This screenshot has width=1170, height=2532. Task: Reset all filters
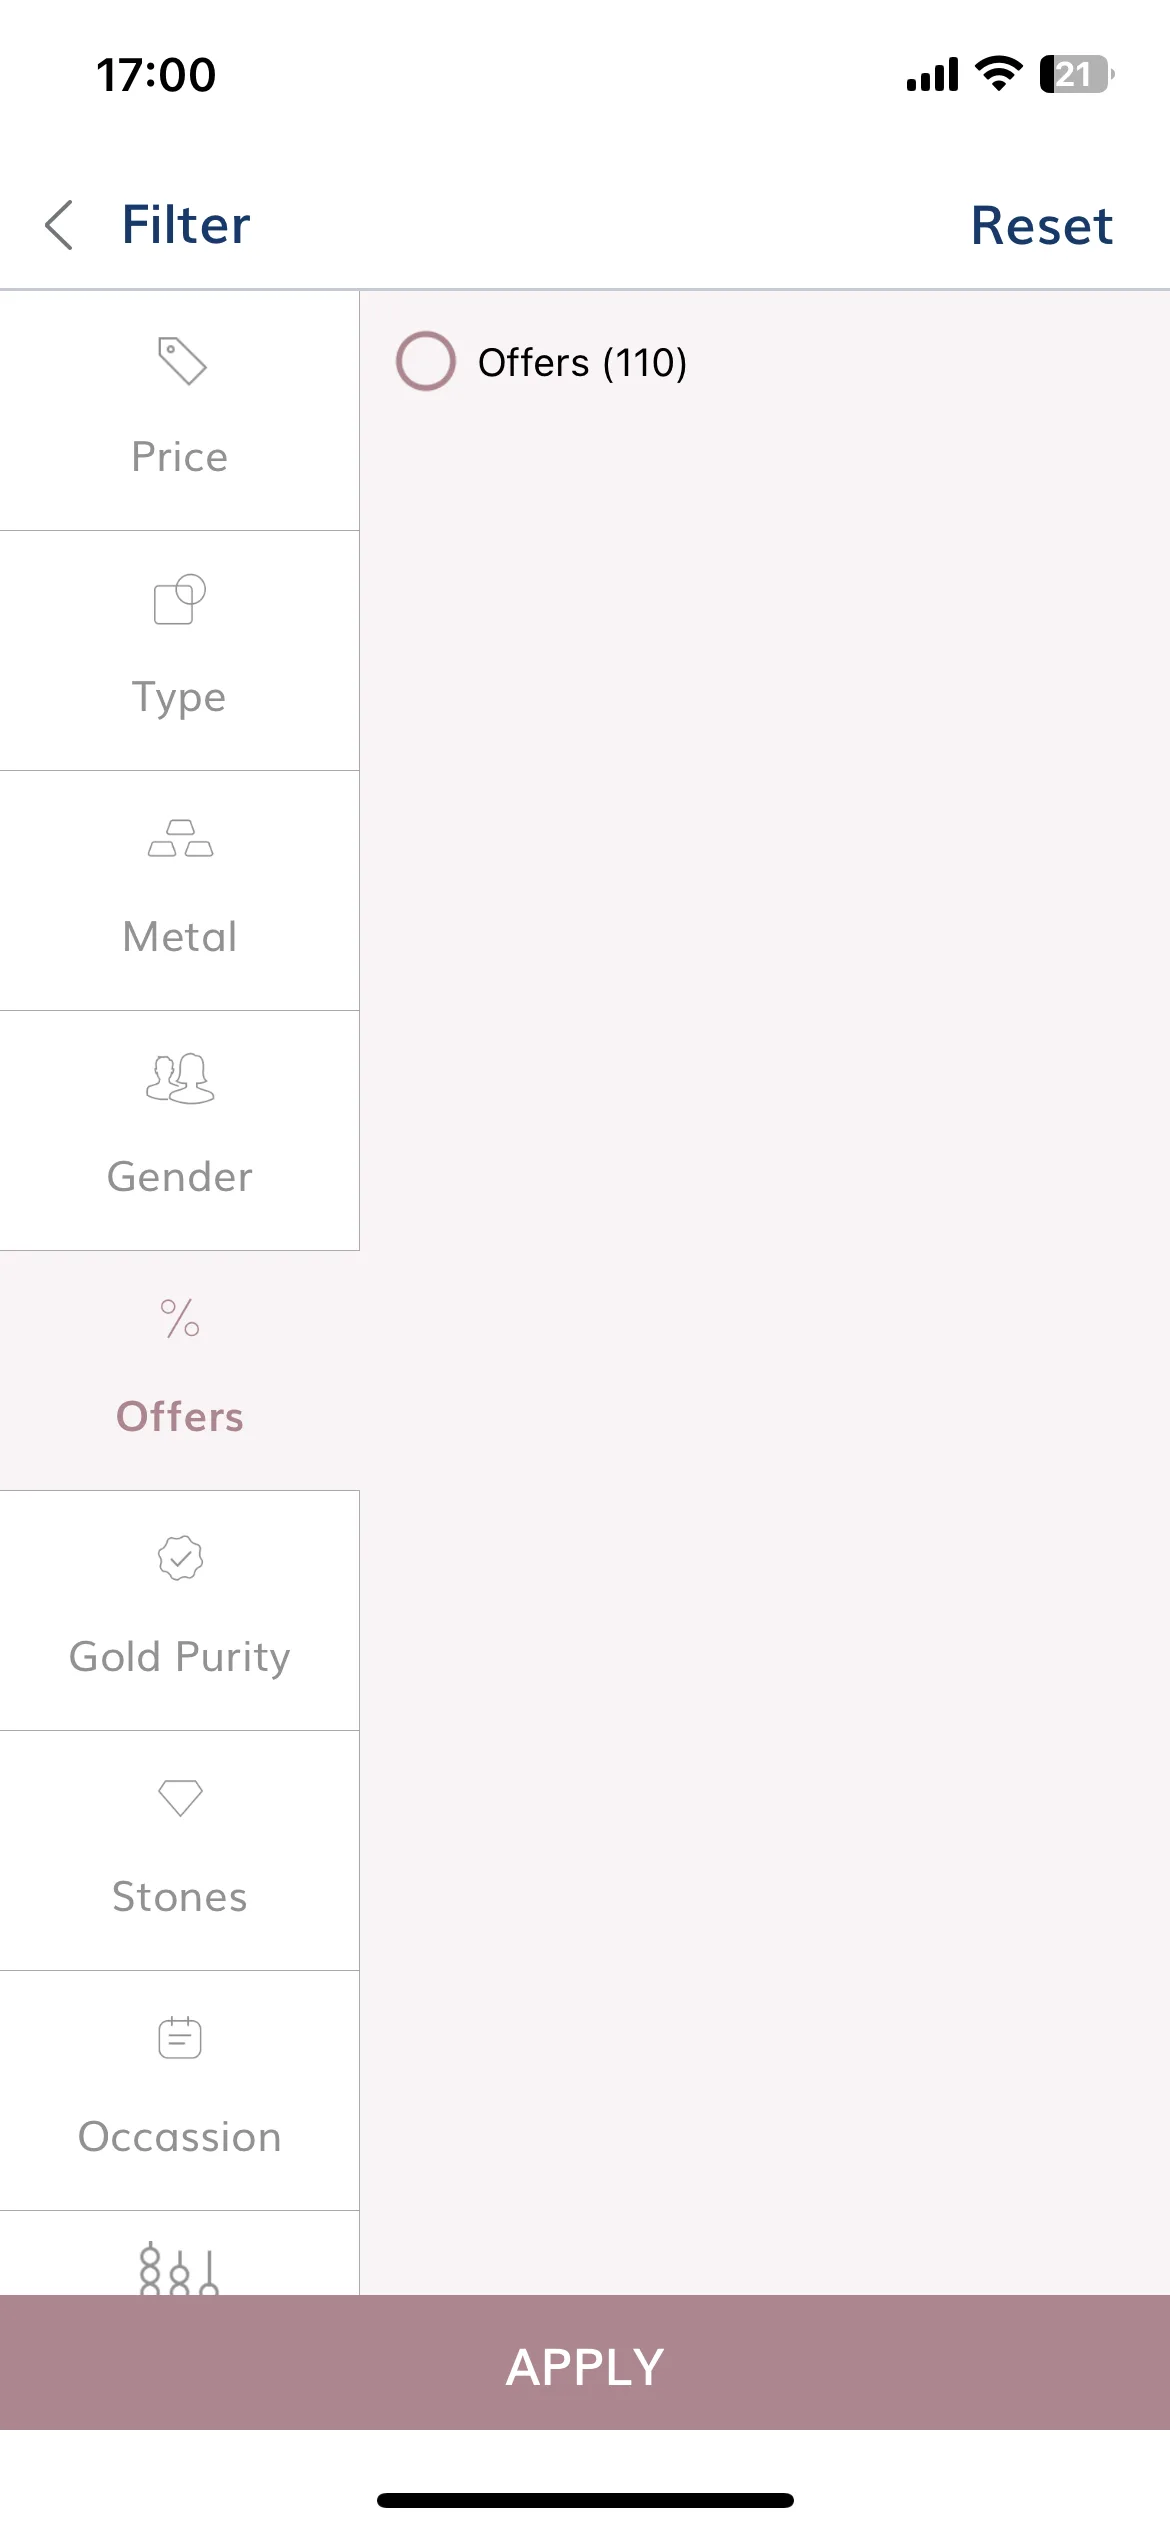pyautogui.click(x=1041, y=225)
